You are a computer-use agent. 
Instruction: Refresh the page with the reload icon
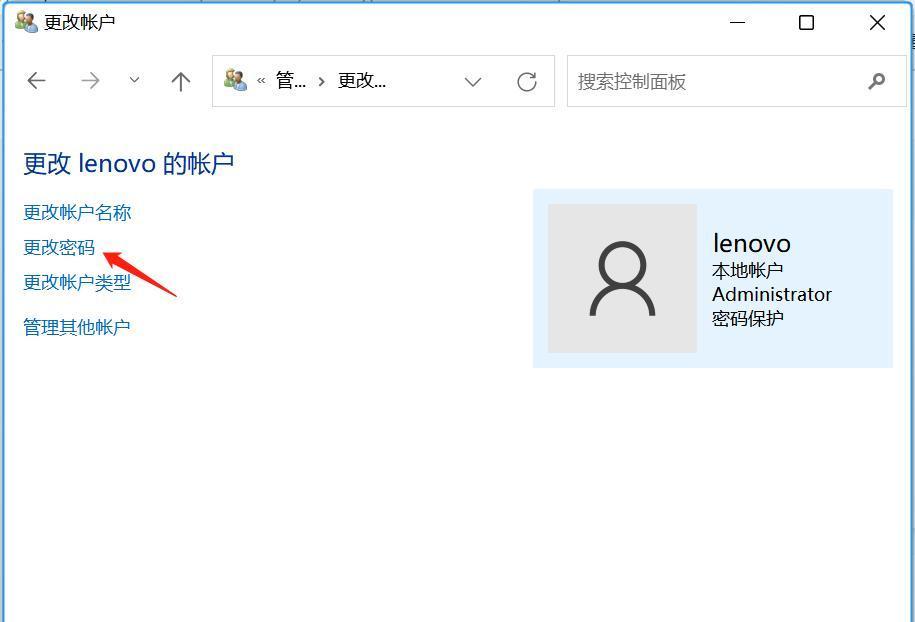click(527, 82)
